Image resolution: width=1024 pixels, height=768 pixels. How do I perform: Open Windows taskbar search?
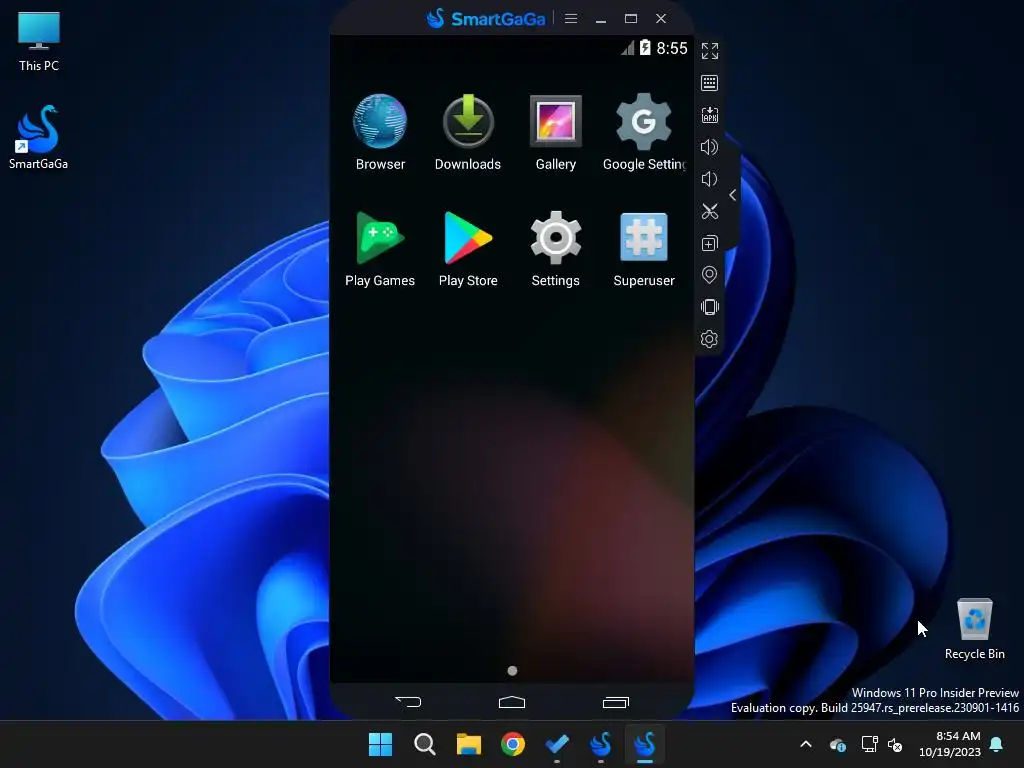[x=424, y=744]
